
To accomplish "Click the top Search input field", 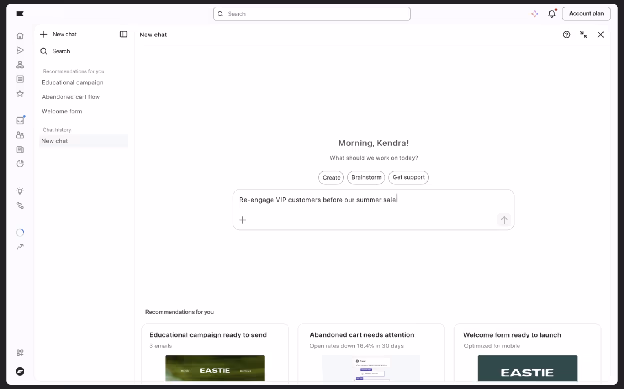I will click(x=312, y=14).
